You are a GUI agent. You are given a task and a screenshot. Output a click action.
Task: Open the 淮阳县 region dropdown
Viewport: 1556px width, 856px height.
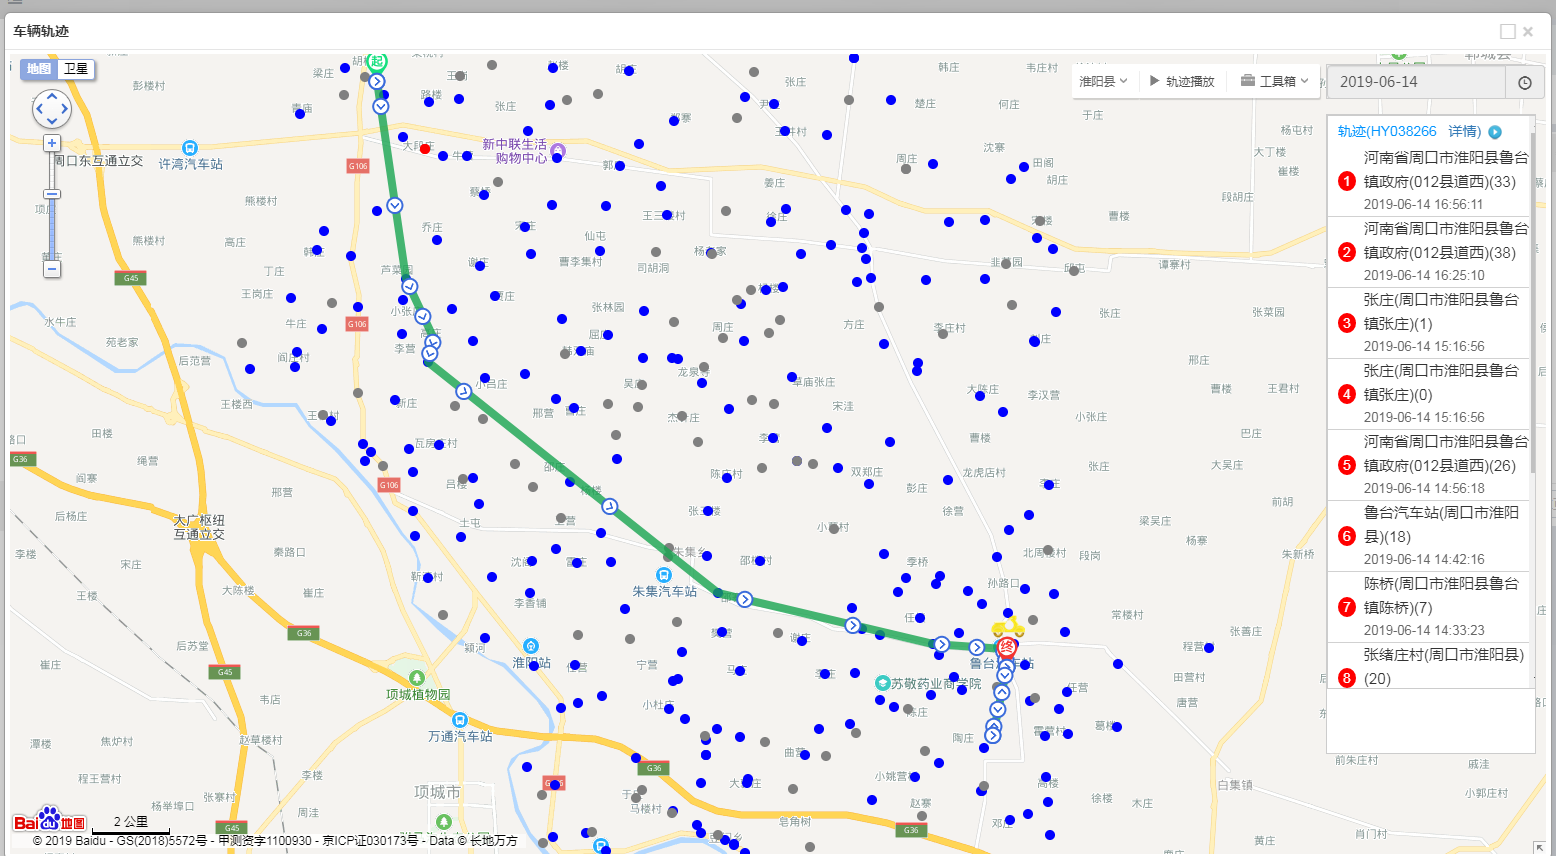1103,82
